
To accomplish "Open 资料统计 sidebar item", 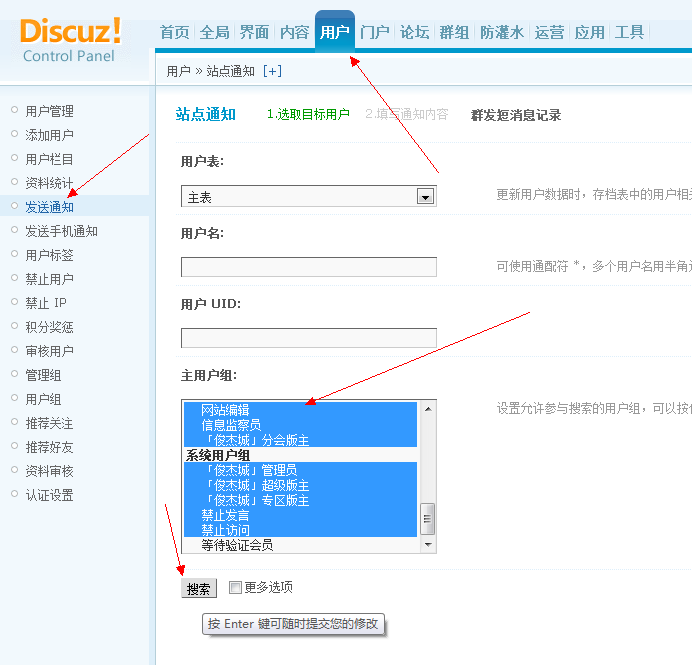I will tap(49, 183).
